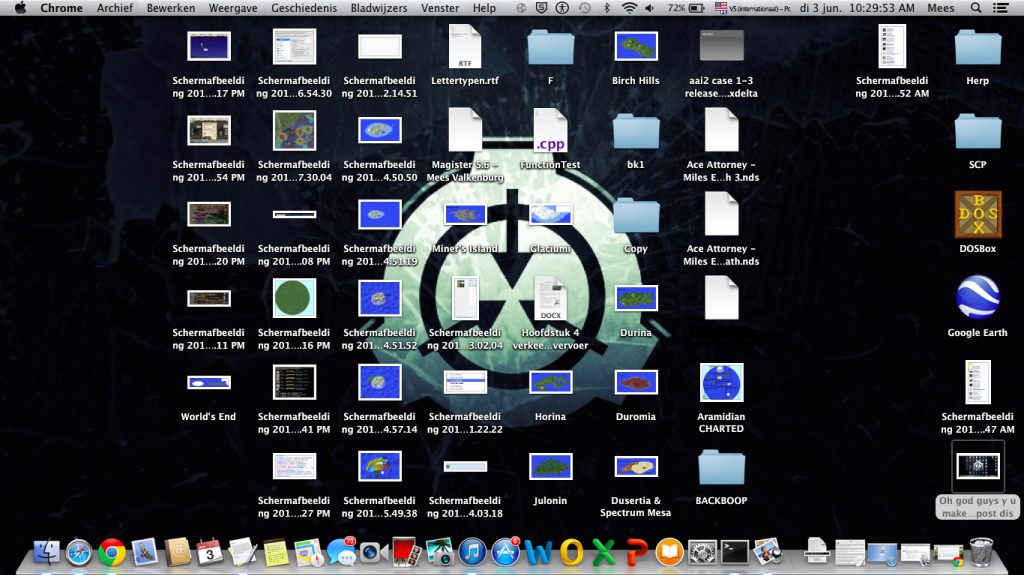Viewport: 1024px width, 575px height.
Task: Open the Calendar app in the Dock
Action: point(210,552)
